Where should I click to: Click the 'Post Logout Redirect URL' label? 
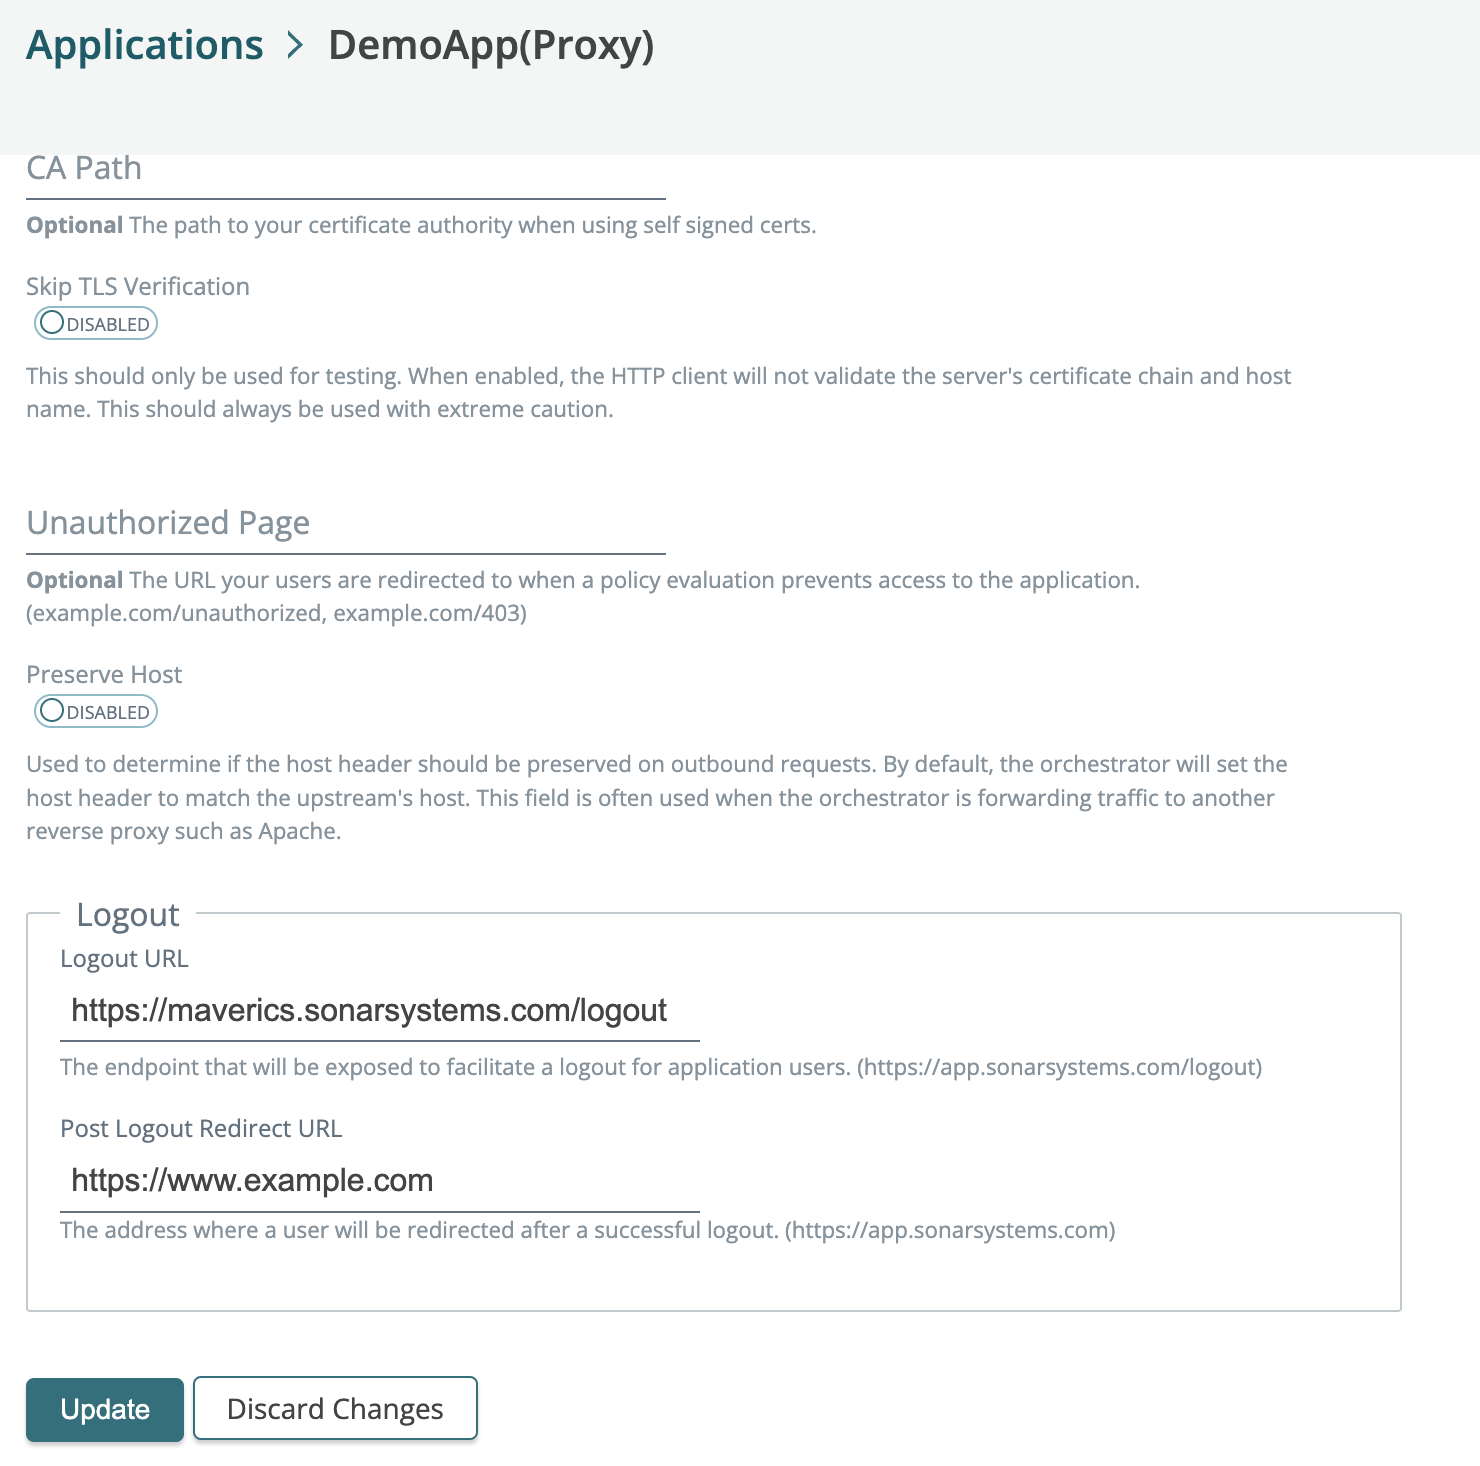[201, 1129]
